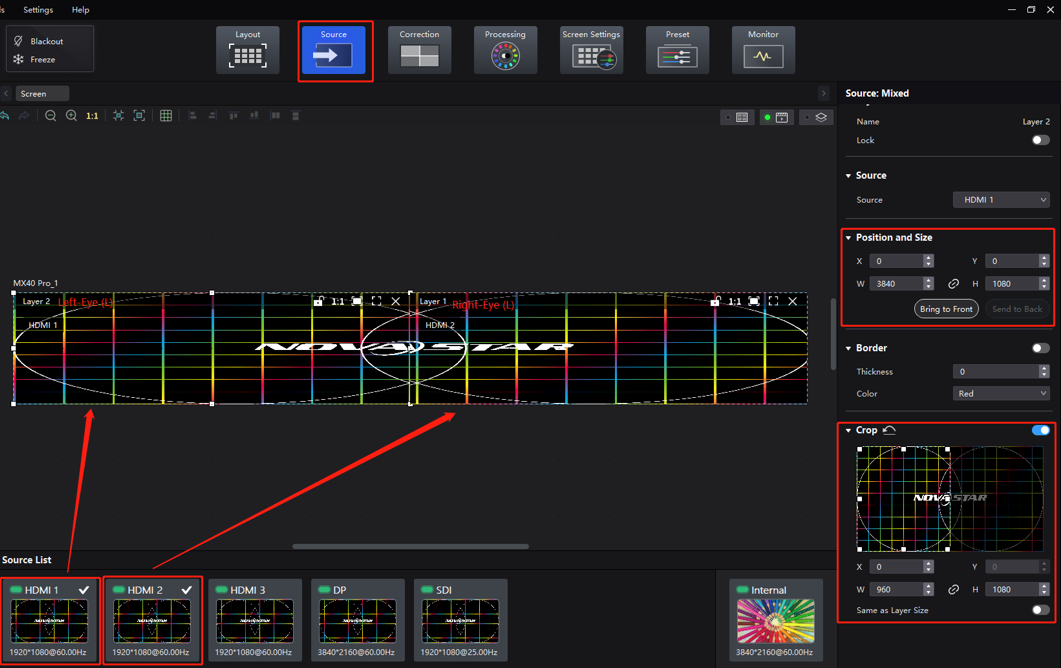Screen dimensions: 1061x668
Task: Click the distribute vertically icon
Action: (296, 116)
